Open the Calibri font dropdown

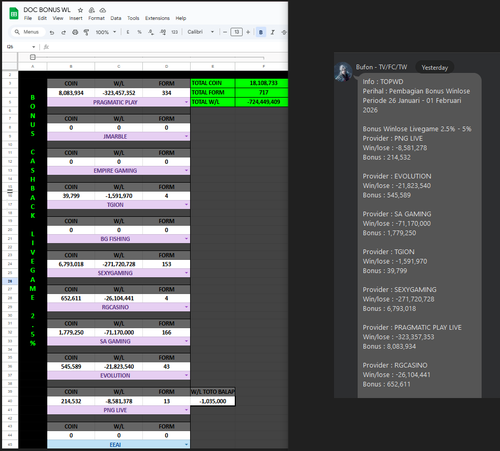[200, 32]
